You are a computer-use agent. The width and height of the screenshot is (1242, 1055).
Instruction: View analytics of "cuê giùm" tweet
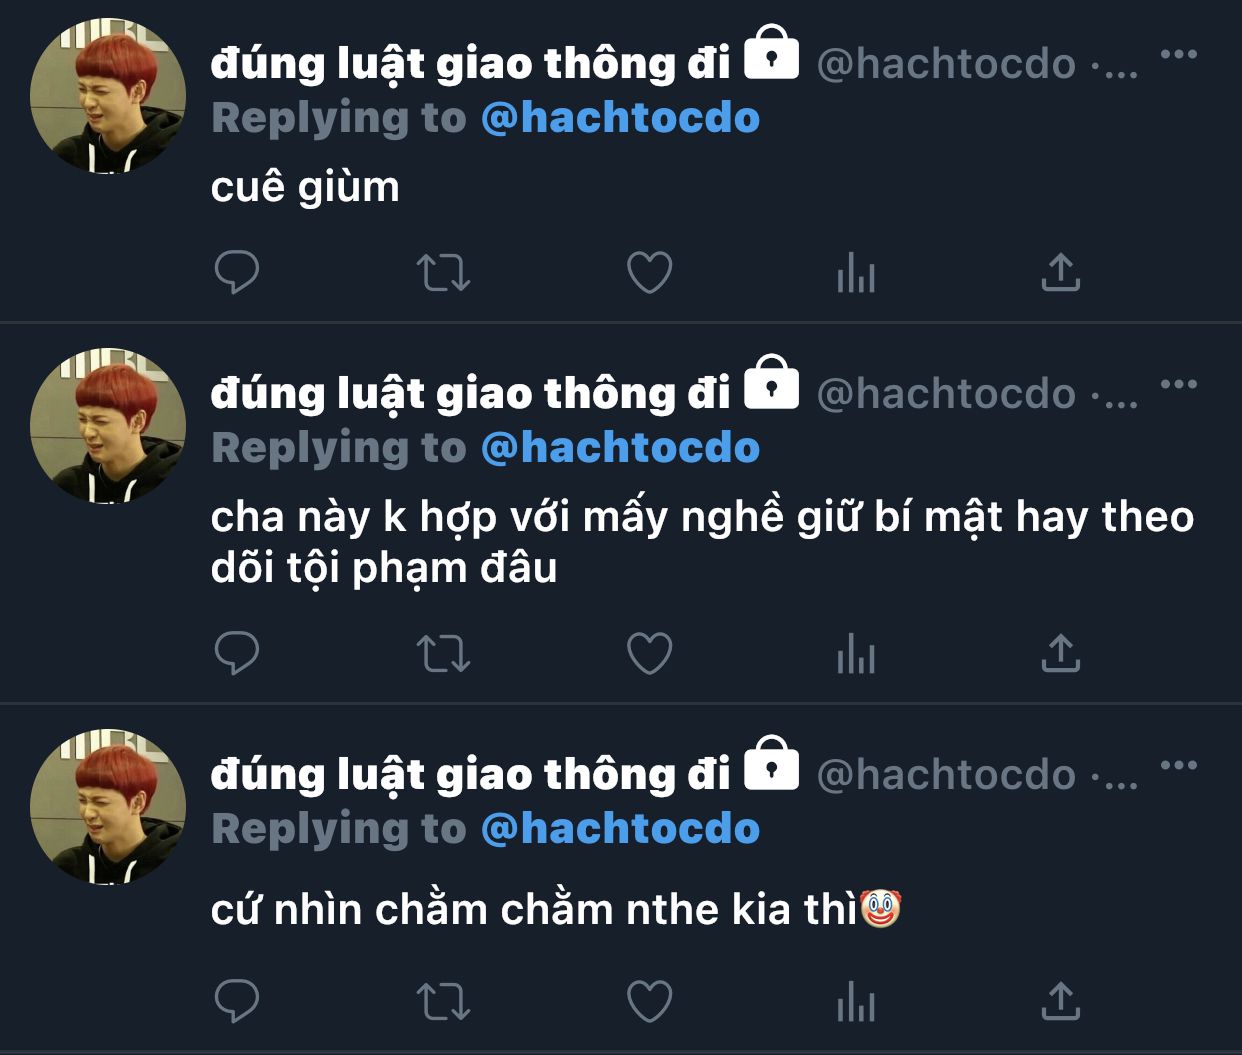(x=856, y=272)
